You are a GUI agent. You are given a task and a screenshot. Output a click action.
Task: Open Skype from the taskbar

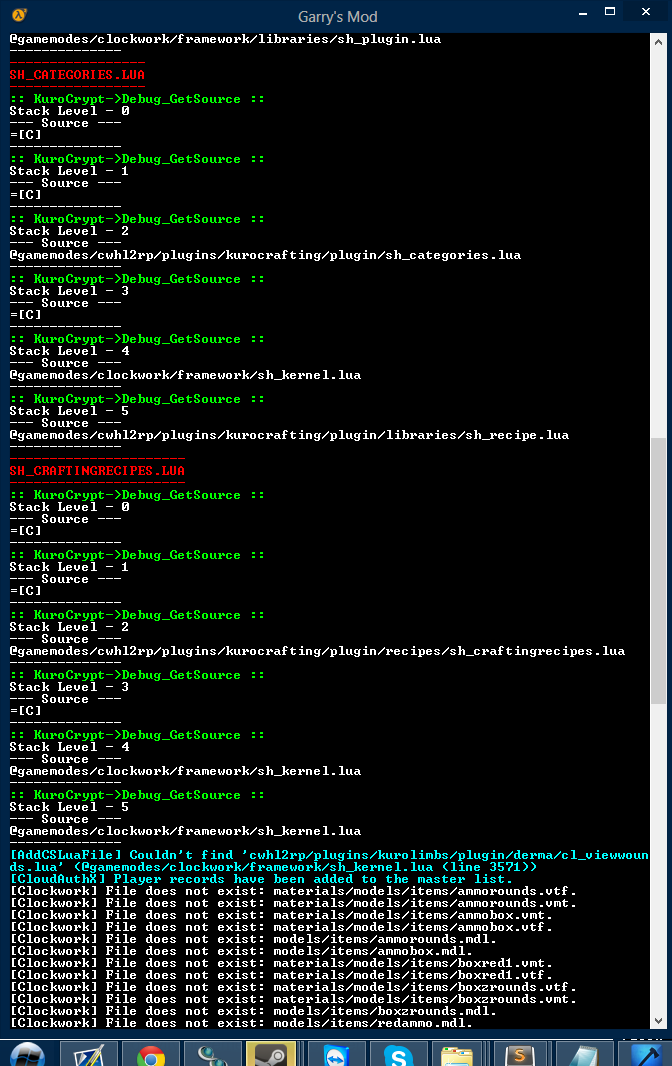click(x=398, y=1055)
